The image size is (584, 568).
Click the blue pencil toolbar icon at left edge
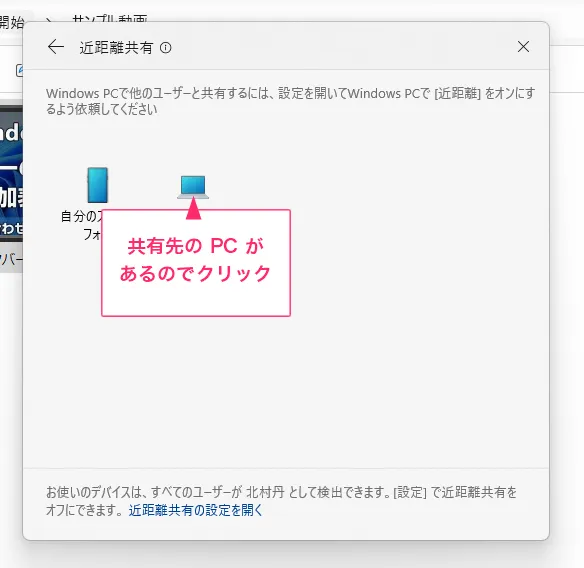coord(19,70)
